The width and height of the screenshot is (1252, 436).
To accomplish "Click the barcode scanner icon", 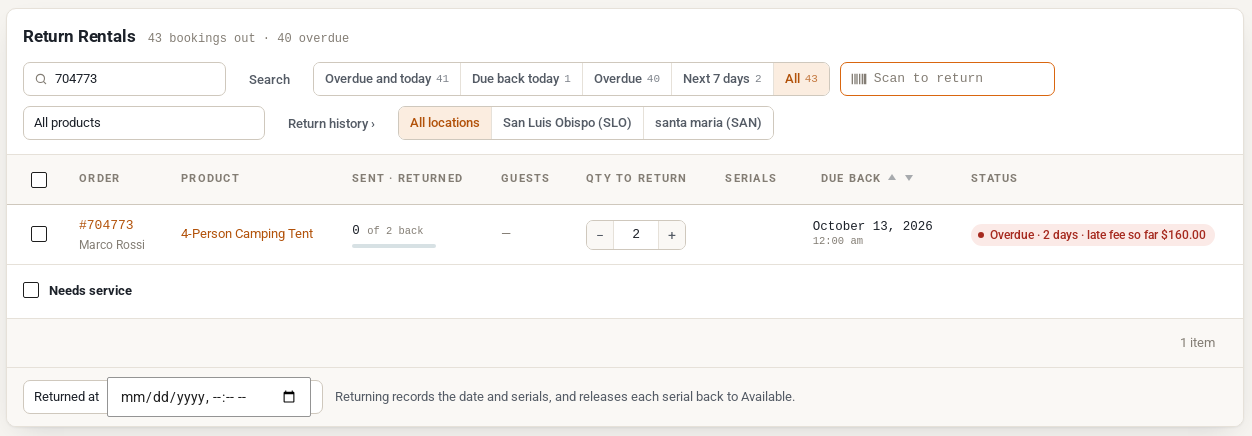I will coord(859,79).
